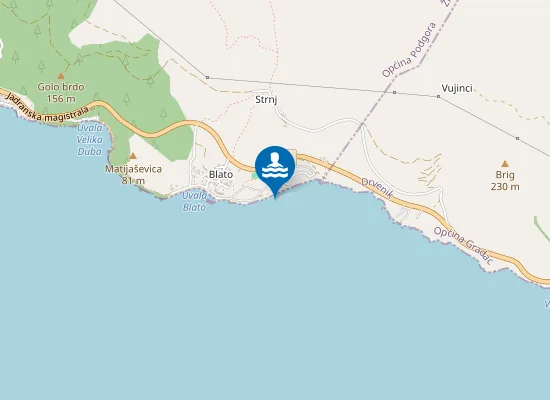
Task: Select the Vujinci place label
Action: (x=457, y=88)
